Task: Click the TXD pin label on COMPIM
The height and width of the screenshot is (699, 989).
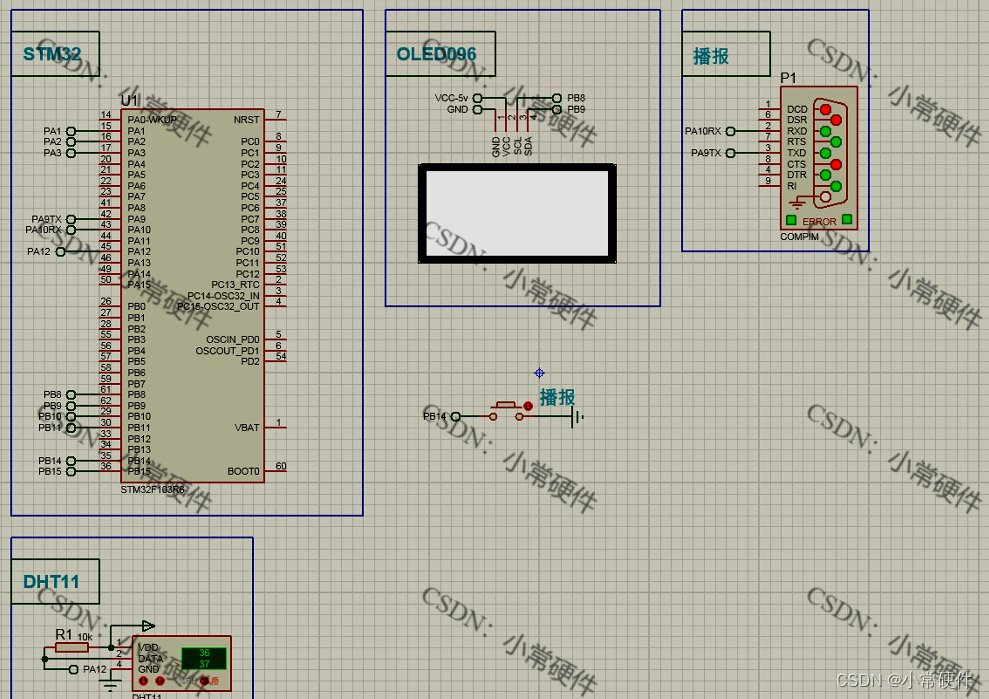Action: (x=796, y=153)
